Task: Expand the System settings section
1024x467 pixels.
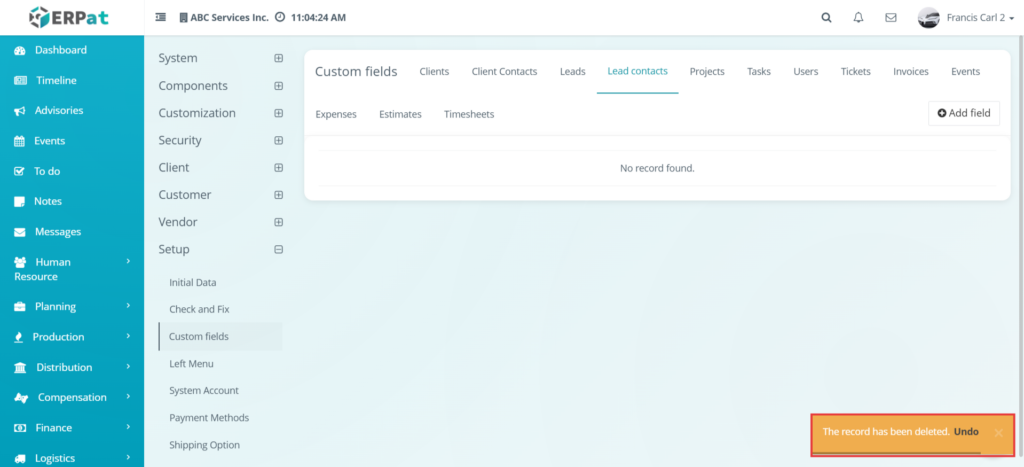Action: tap(278, 58)
